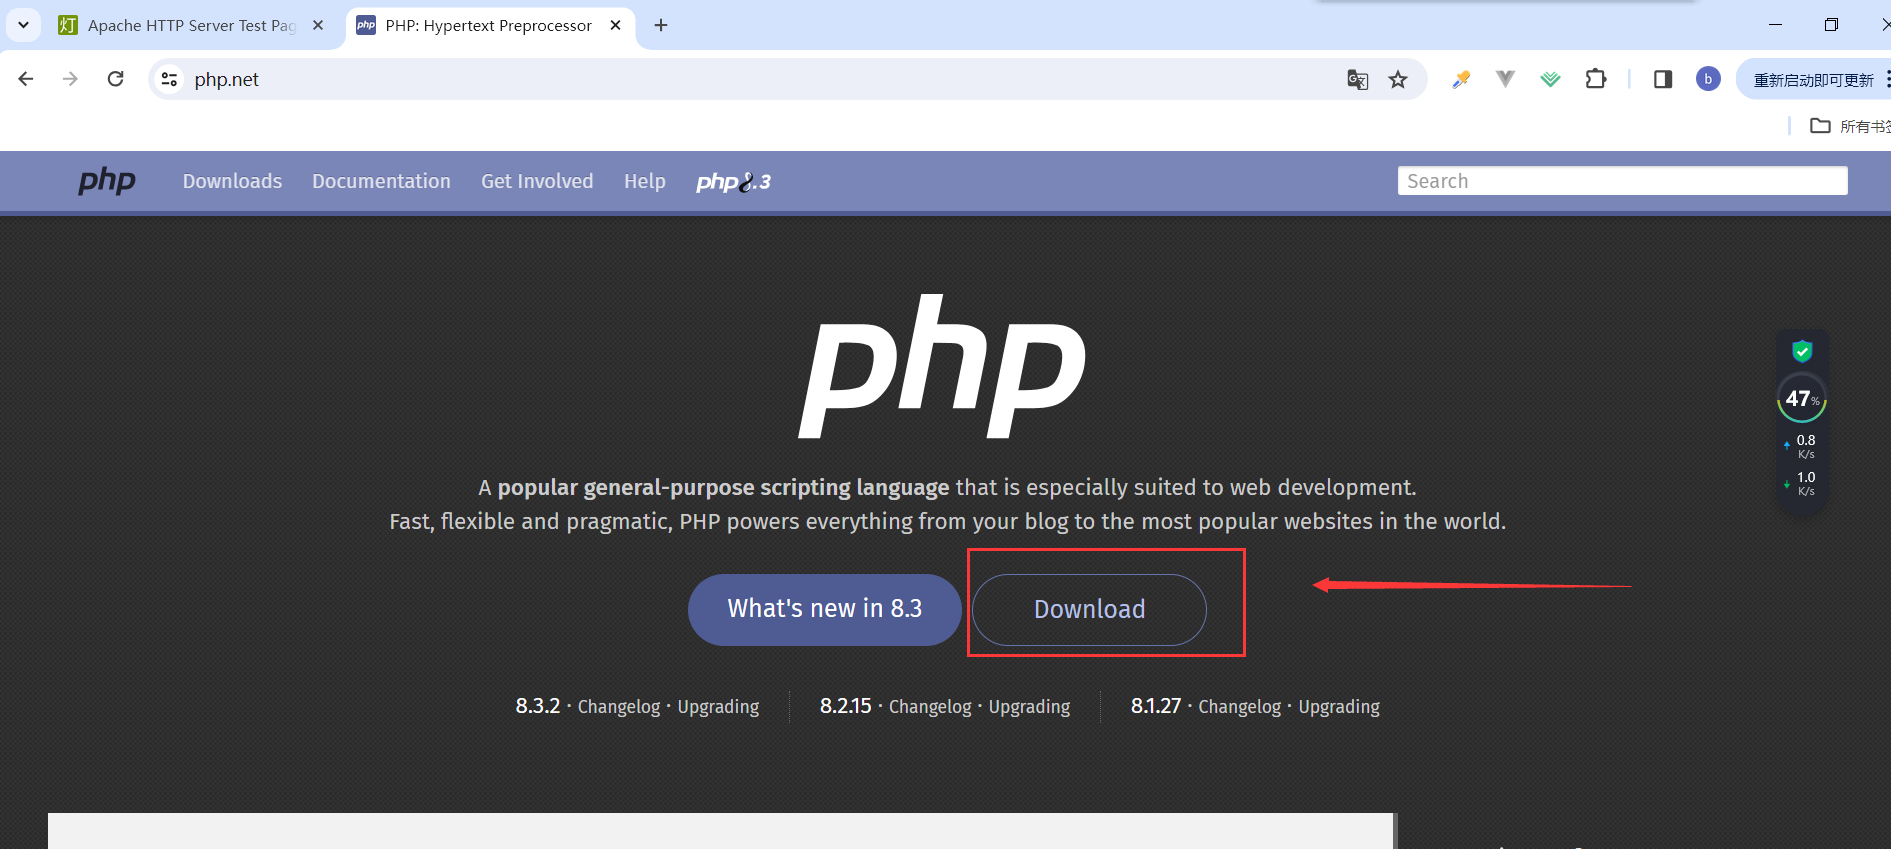
Task: Go back to previous page
Action: pos(26,79)
